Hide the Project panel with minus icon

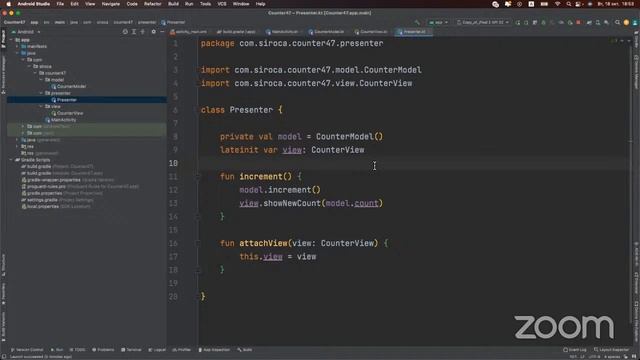coord(162,32)
